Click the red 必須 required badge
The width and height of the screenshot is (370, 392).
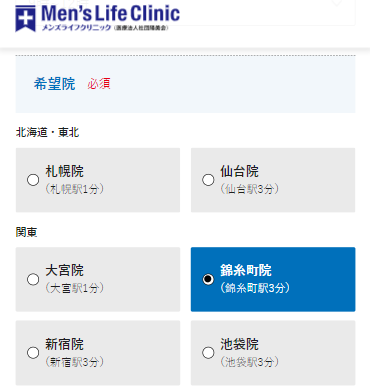[x=99, y=84]
